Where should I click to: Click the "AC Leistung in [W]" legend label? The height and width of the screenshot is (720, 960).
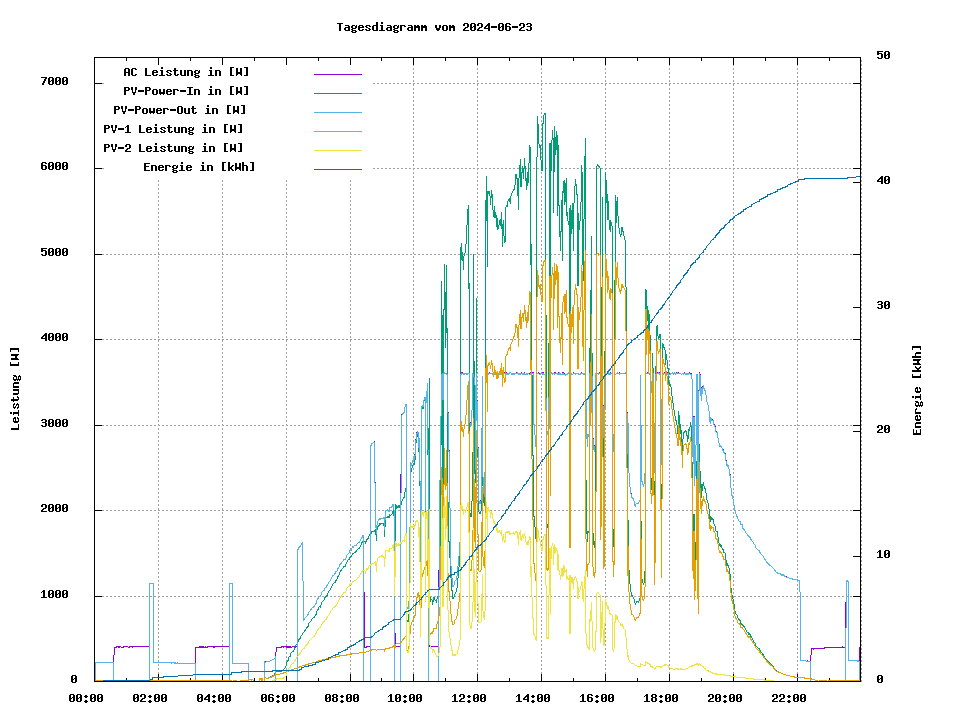click(x=186, y=72)
